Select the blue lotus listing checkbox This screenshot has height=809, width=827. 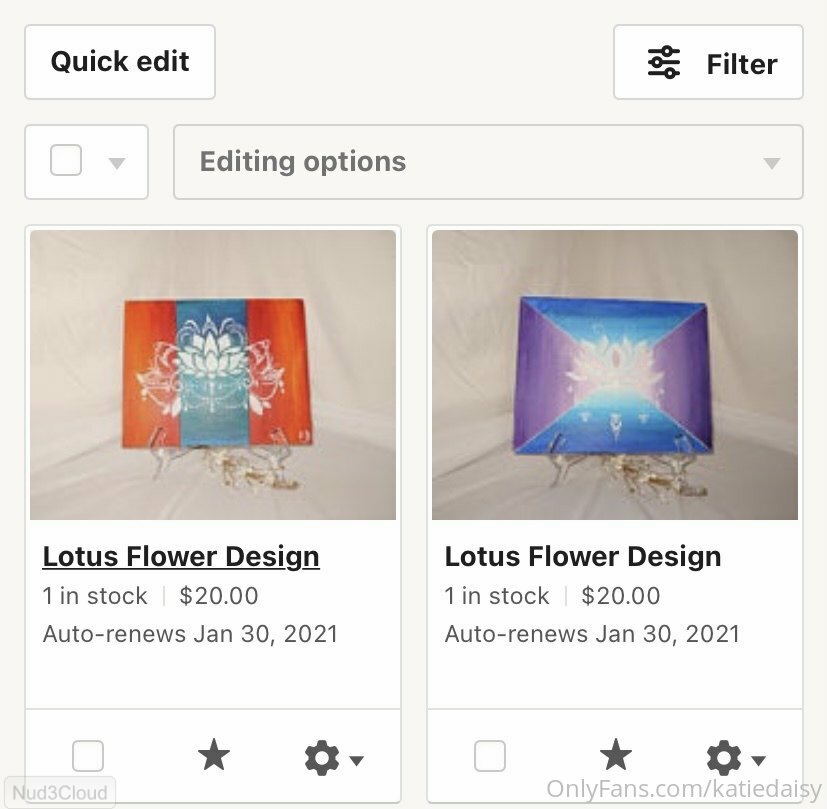tap(490, 757)
